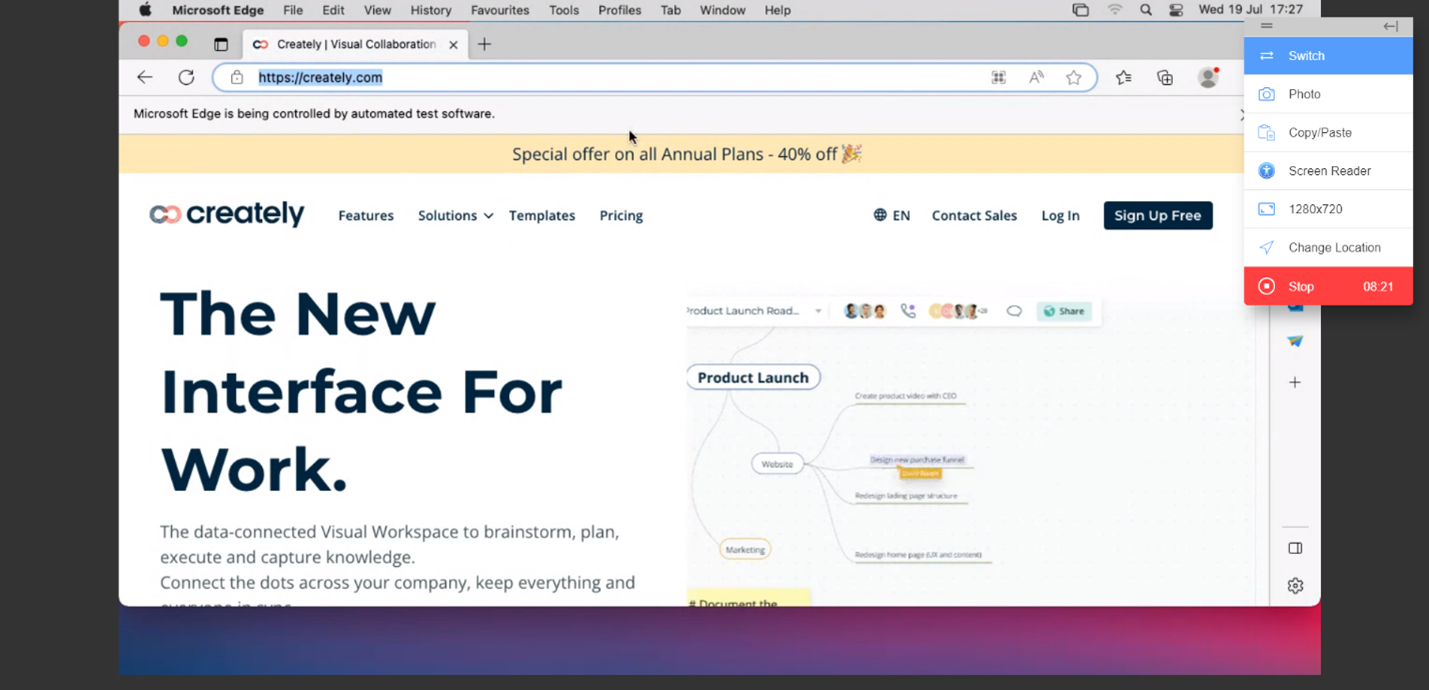
Task: Open a new tab with plus button
Action: [x=484, y=44]
